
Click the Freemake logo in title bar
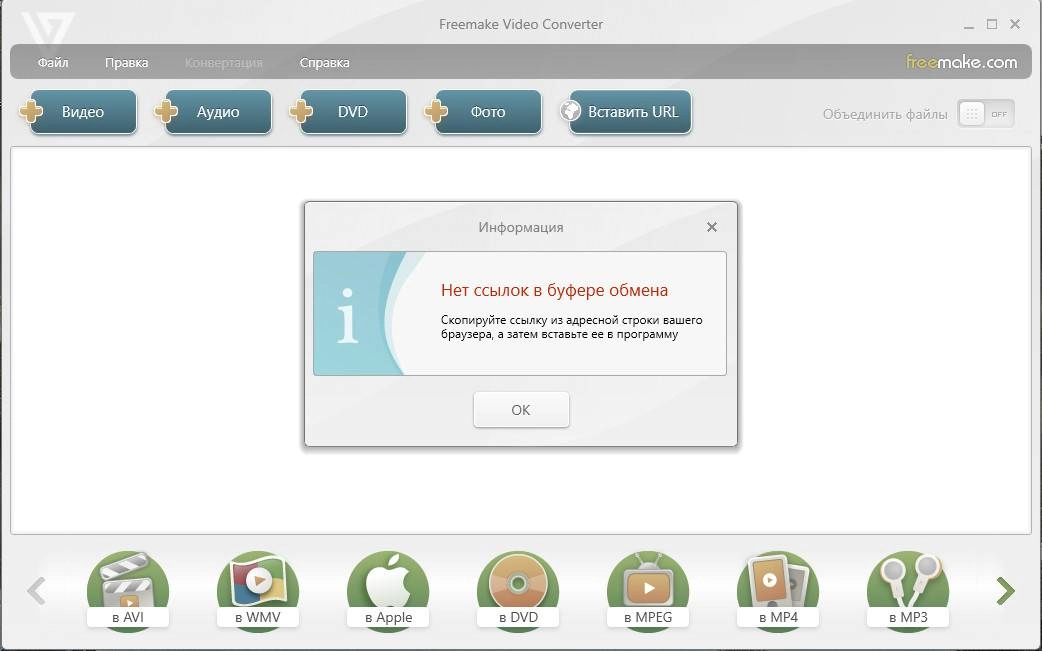pyautogui.click(x=47, y=31)
